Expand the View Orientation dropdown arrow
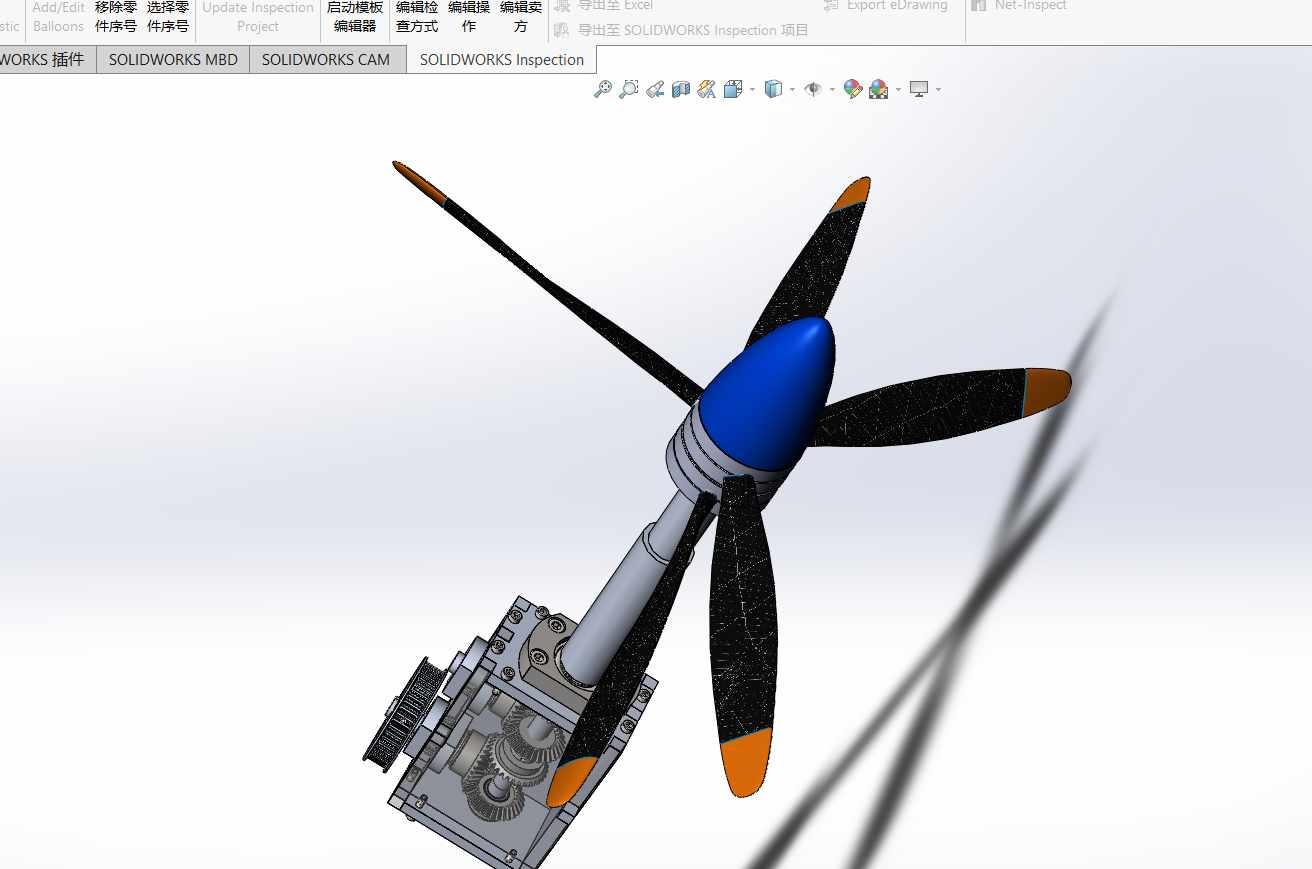This screenshot has height=869, width=1312. coord(752,89)
